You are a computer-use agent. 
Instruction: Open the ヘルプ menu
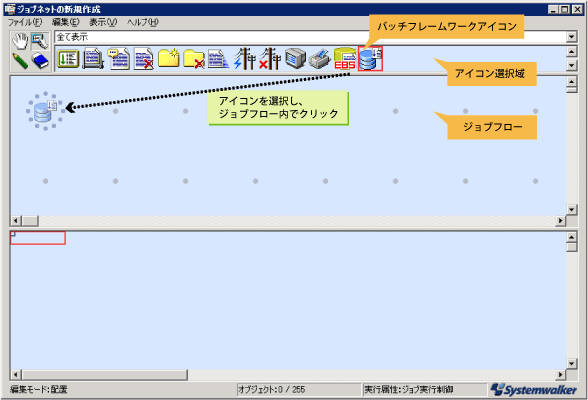pos(143,22)
